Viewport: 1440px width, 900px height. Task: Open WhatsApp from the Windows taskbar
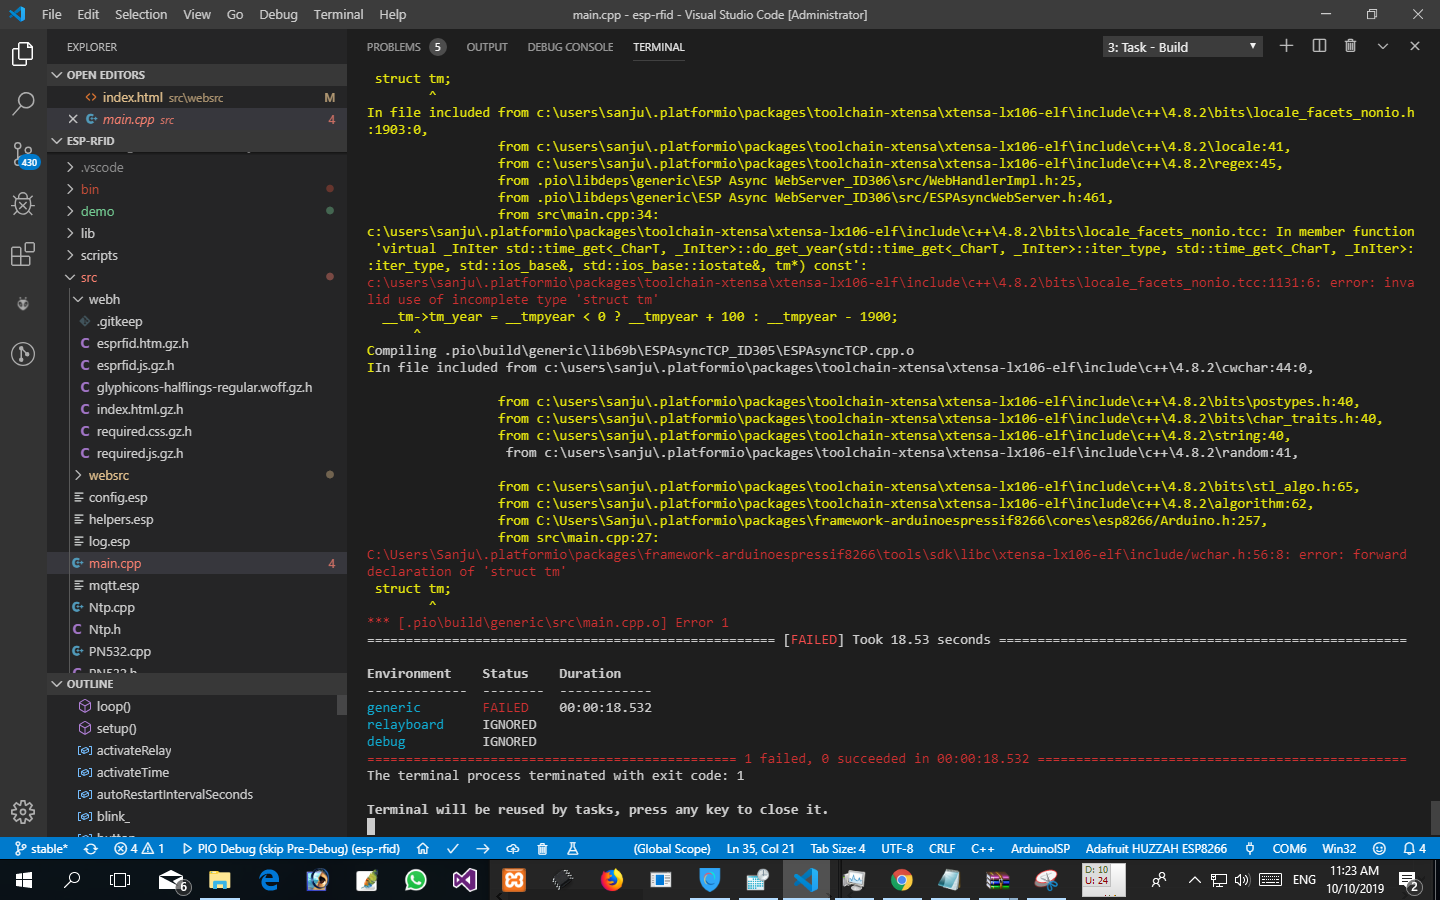click(x=415, y=880)
